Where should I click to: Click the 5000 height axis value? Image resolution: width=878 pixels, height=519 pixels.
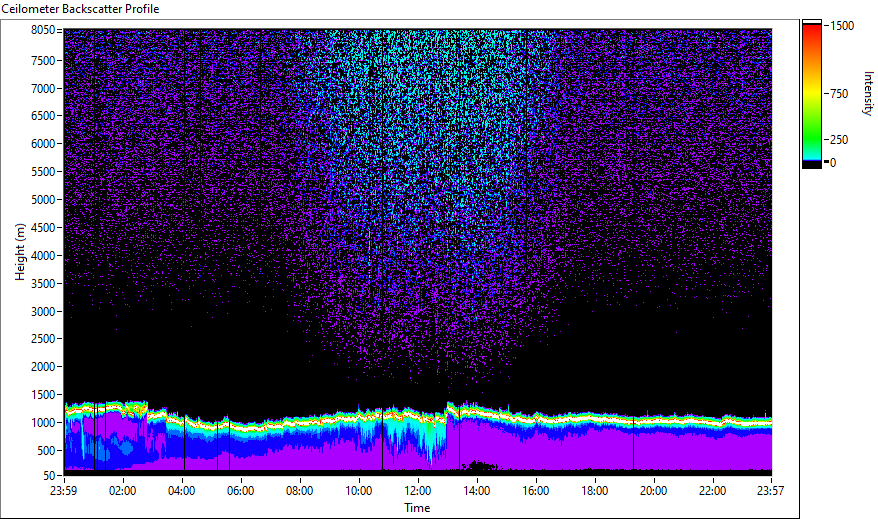(x=43, y=200)
